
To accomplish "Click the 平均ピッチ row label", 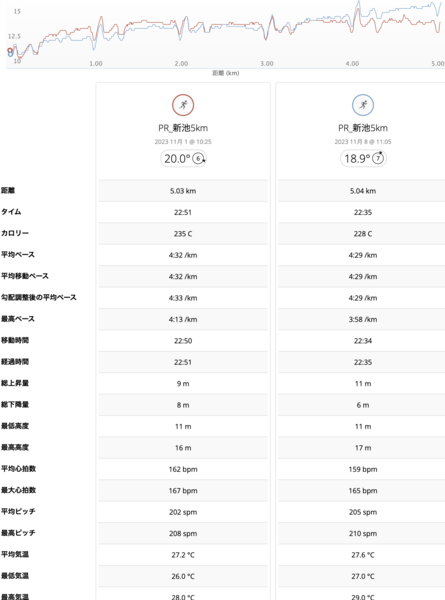I will pos(18,512).
